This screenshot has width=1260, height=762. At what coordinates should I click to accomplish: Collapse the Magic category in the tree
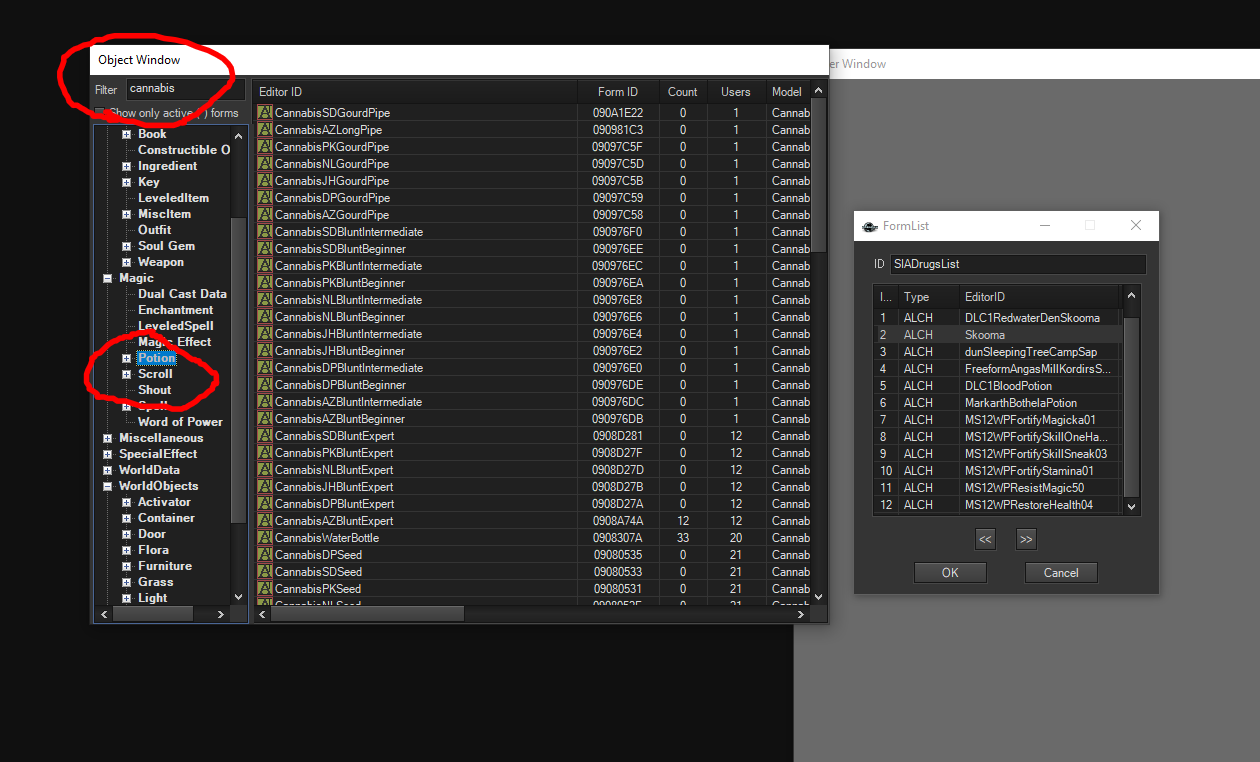point(107,278)
